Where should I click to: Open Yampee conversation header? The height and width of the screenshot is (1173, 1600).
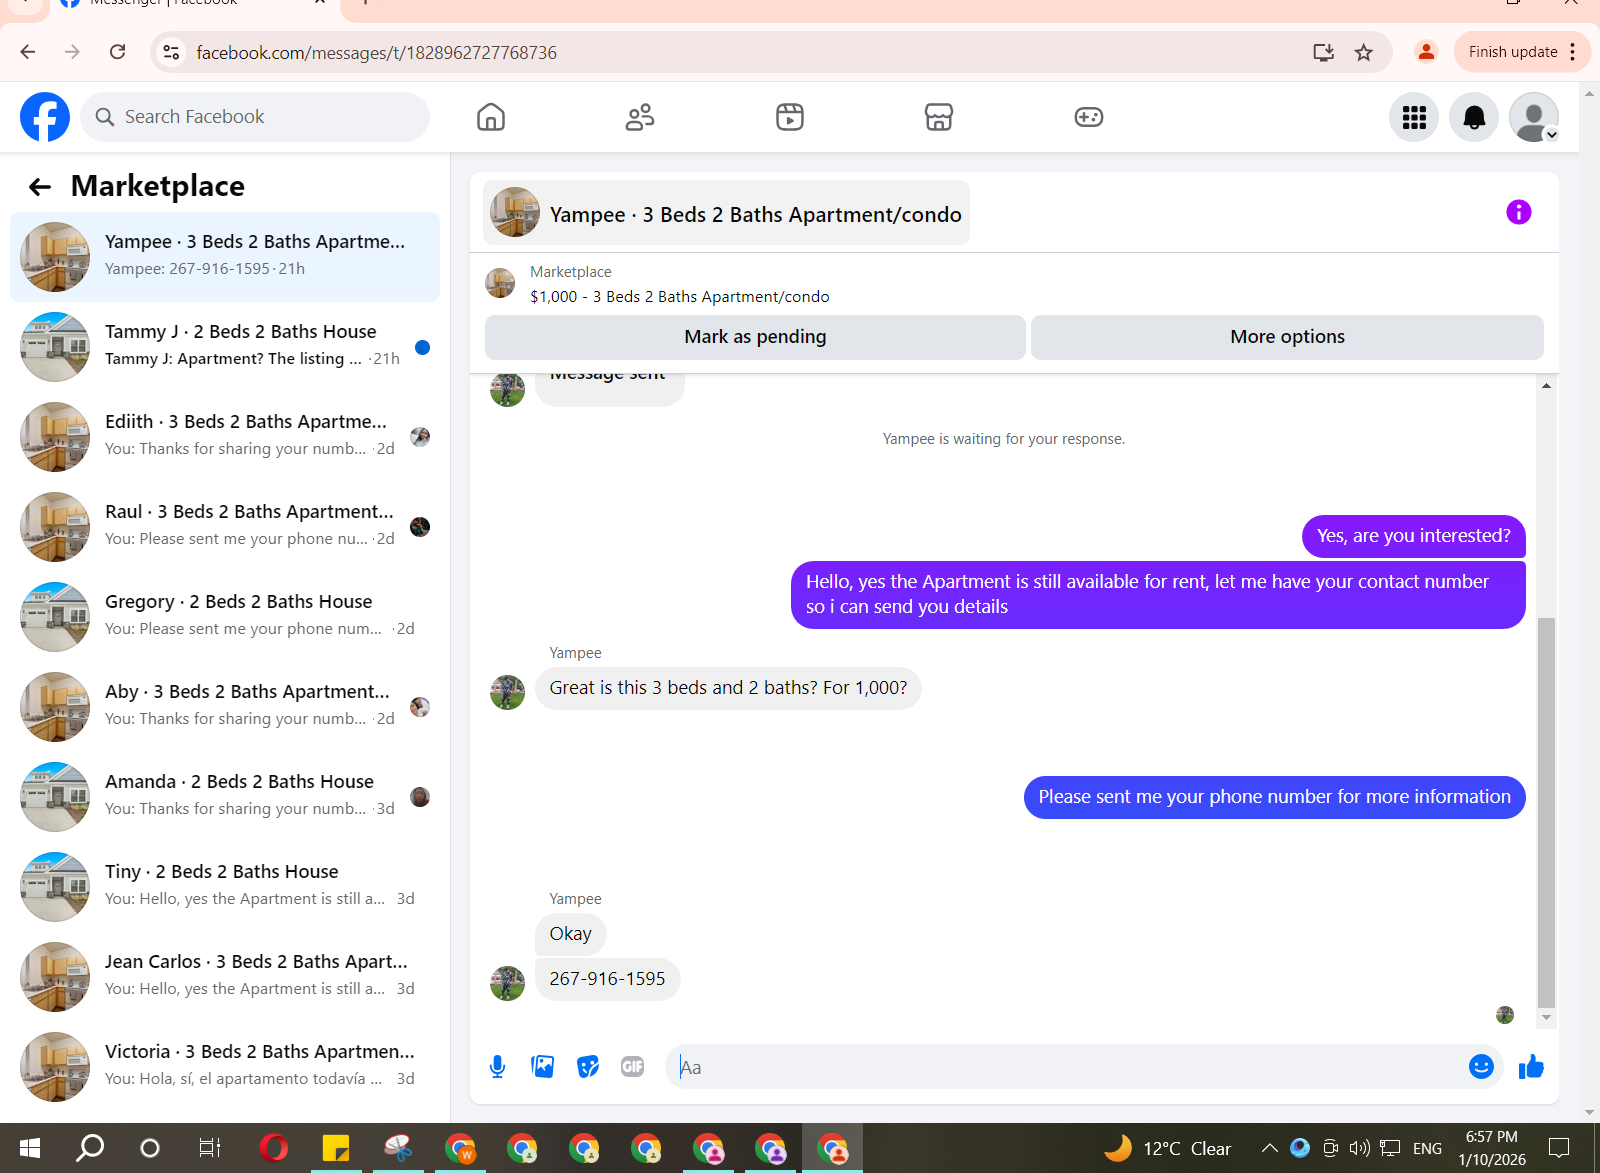pyautogui.click(x=726, y=213)
